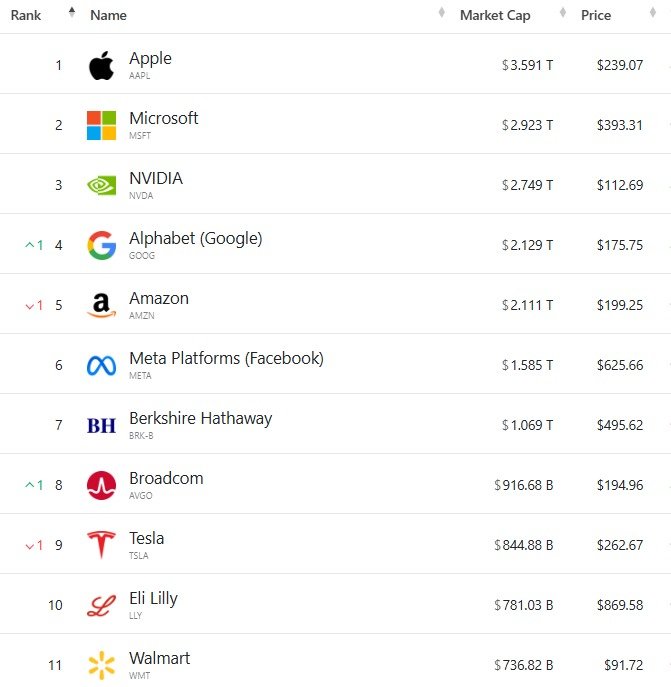671x687 pixels.
Task: Click the Tesla logo icon
Action: (x=101, y=545)
